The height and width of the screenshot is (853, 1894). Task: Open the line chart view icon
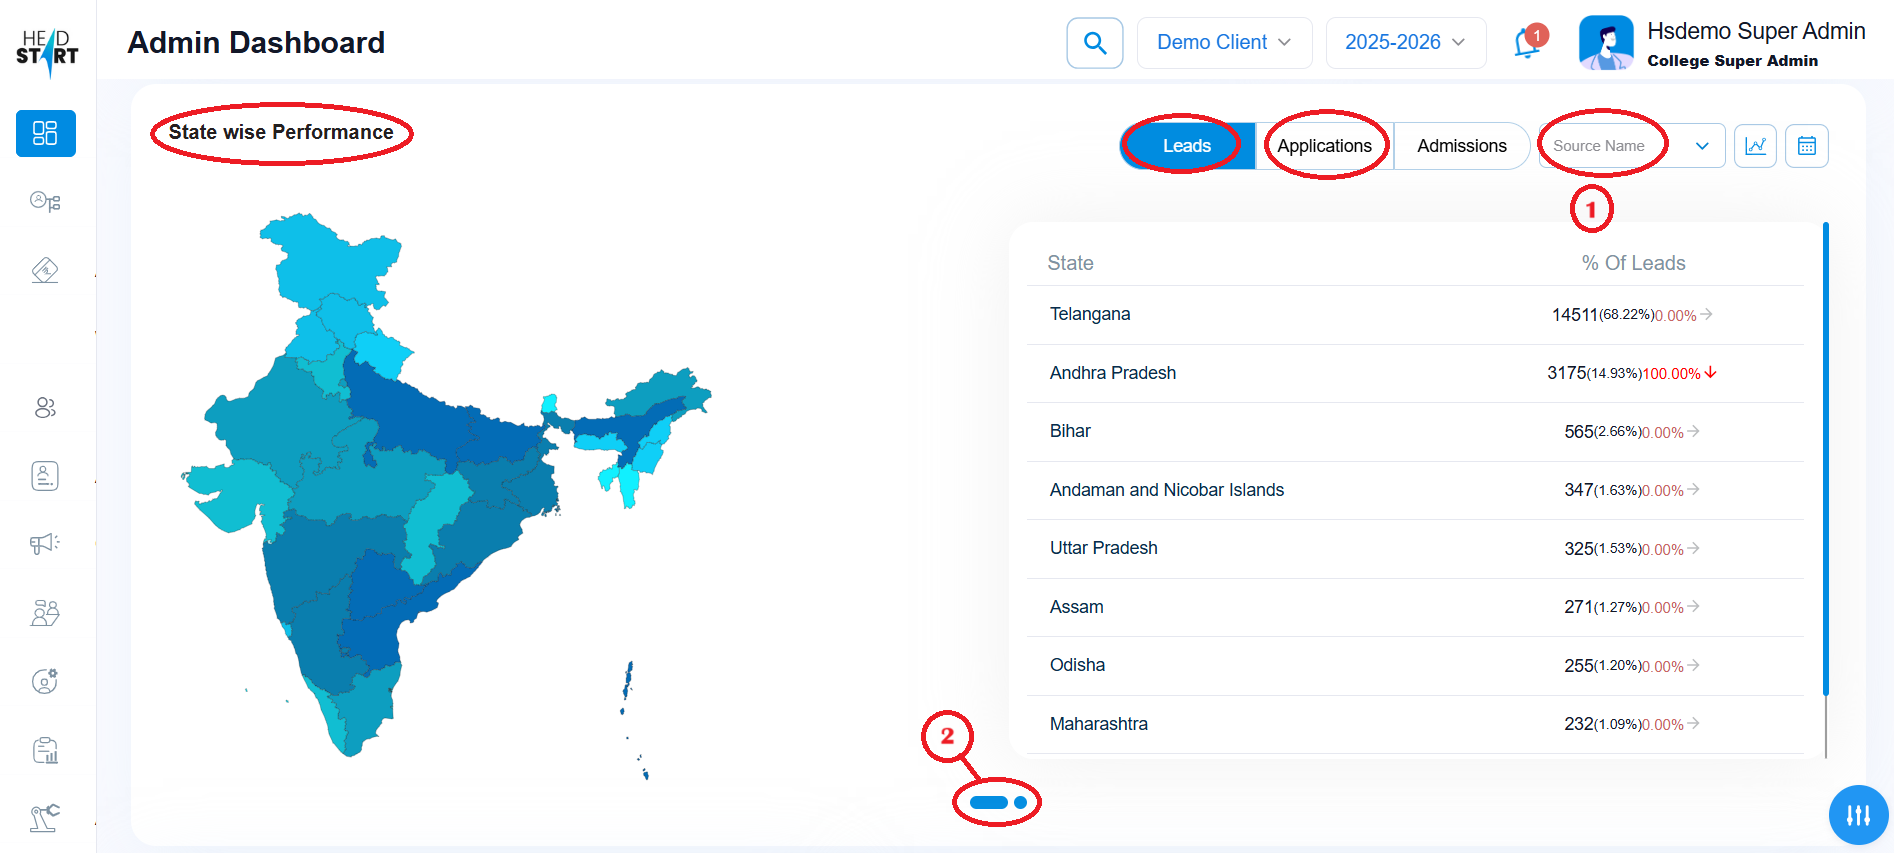pyautogui.click(x=1755, y=146)
